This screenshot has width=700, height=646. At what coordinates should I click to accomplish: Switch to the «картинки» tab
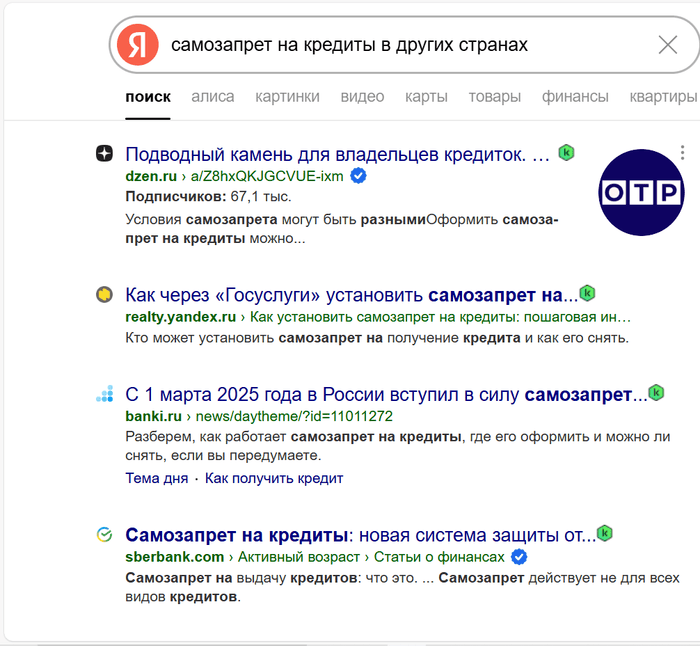tap(287, 97)
